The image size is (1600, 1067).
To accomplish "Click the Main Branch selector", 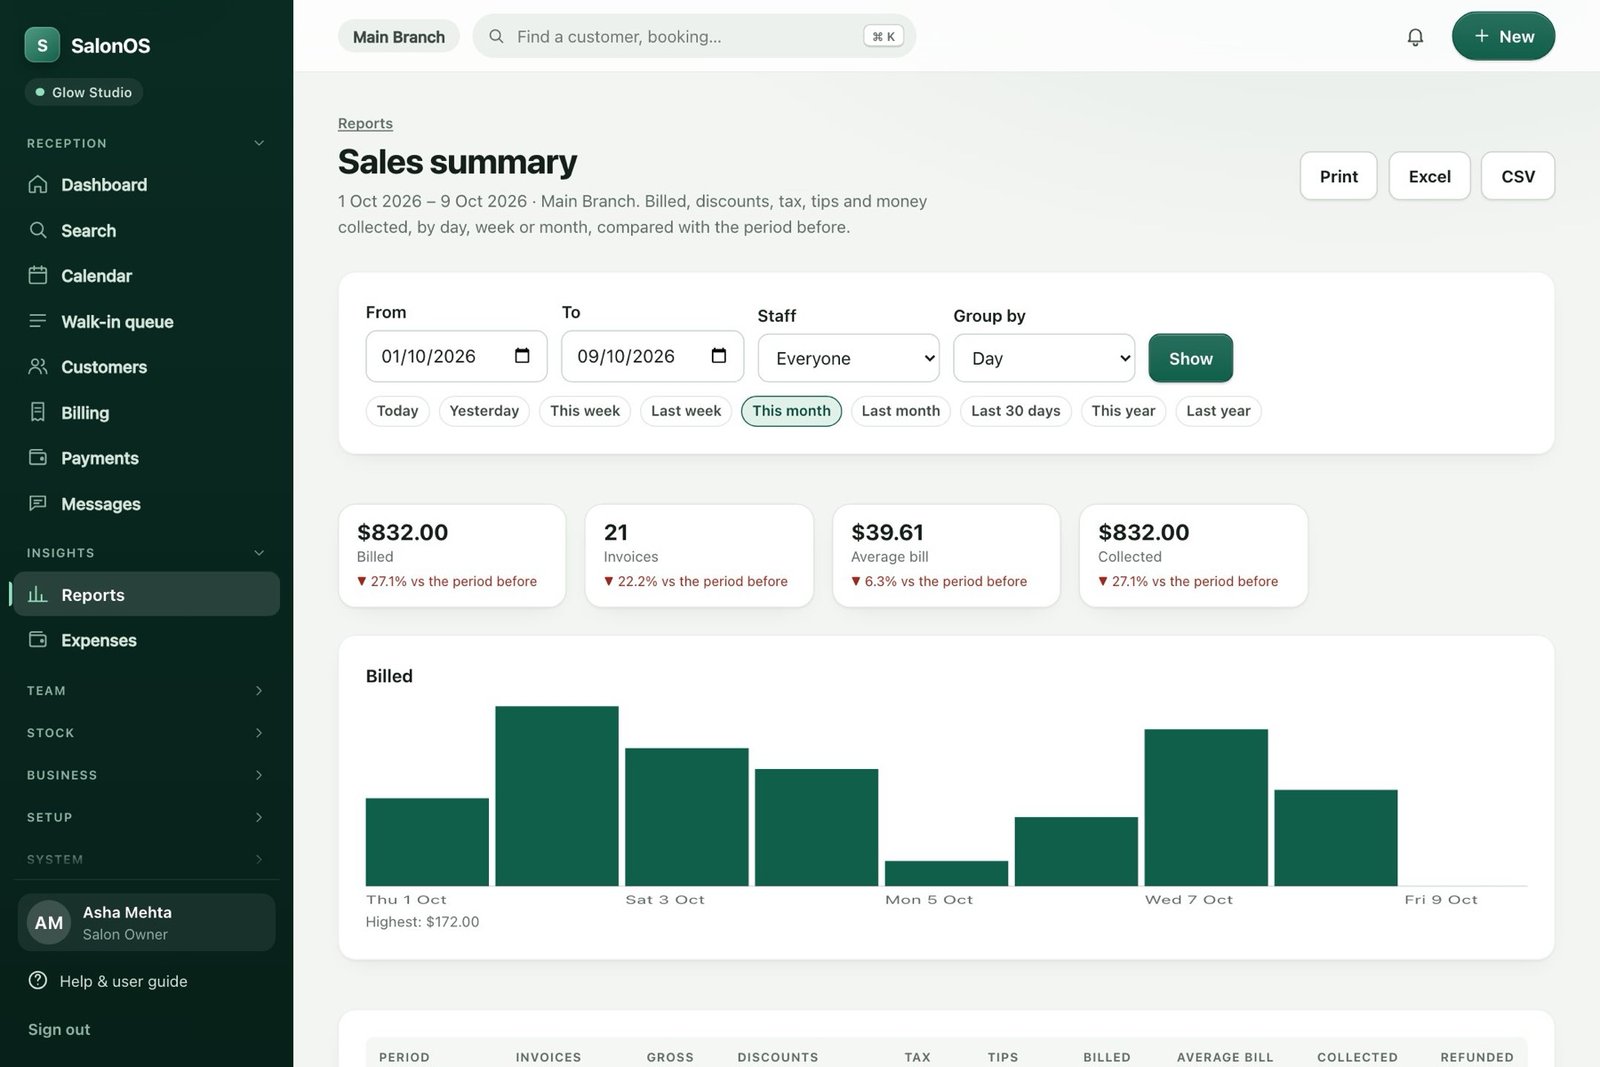I will (398, 36).
